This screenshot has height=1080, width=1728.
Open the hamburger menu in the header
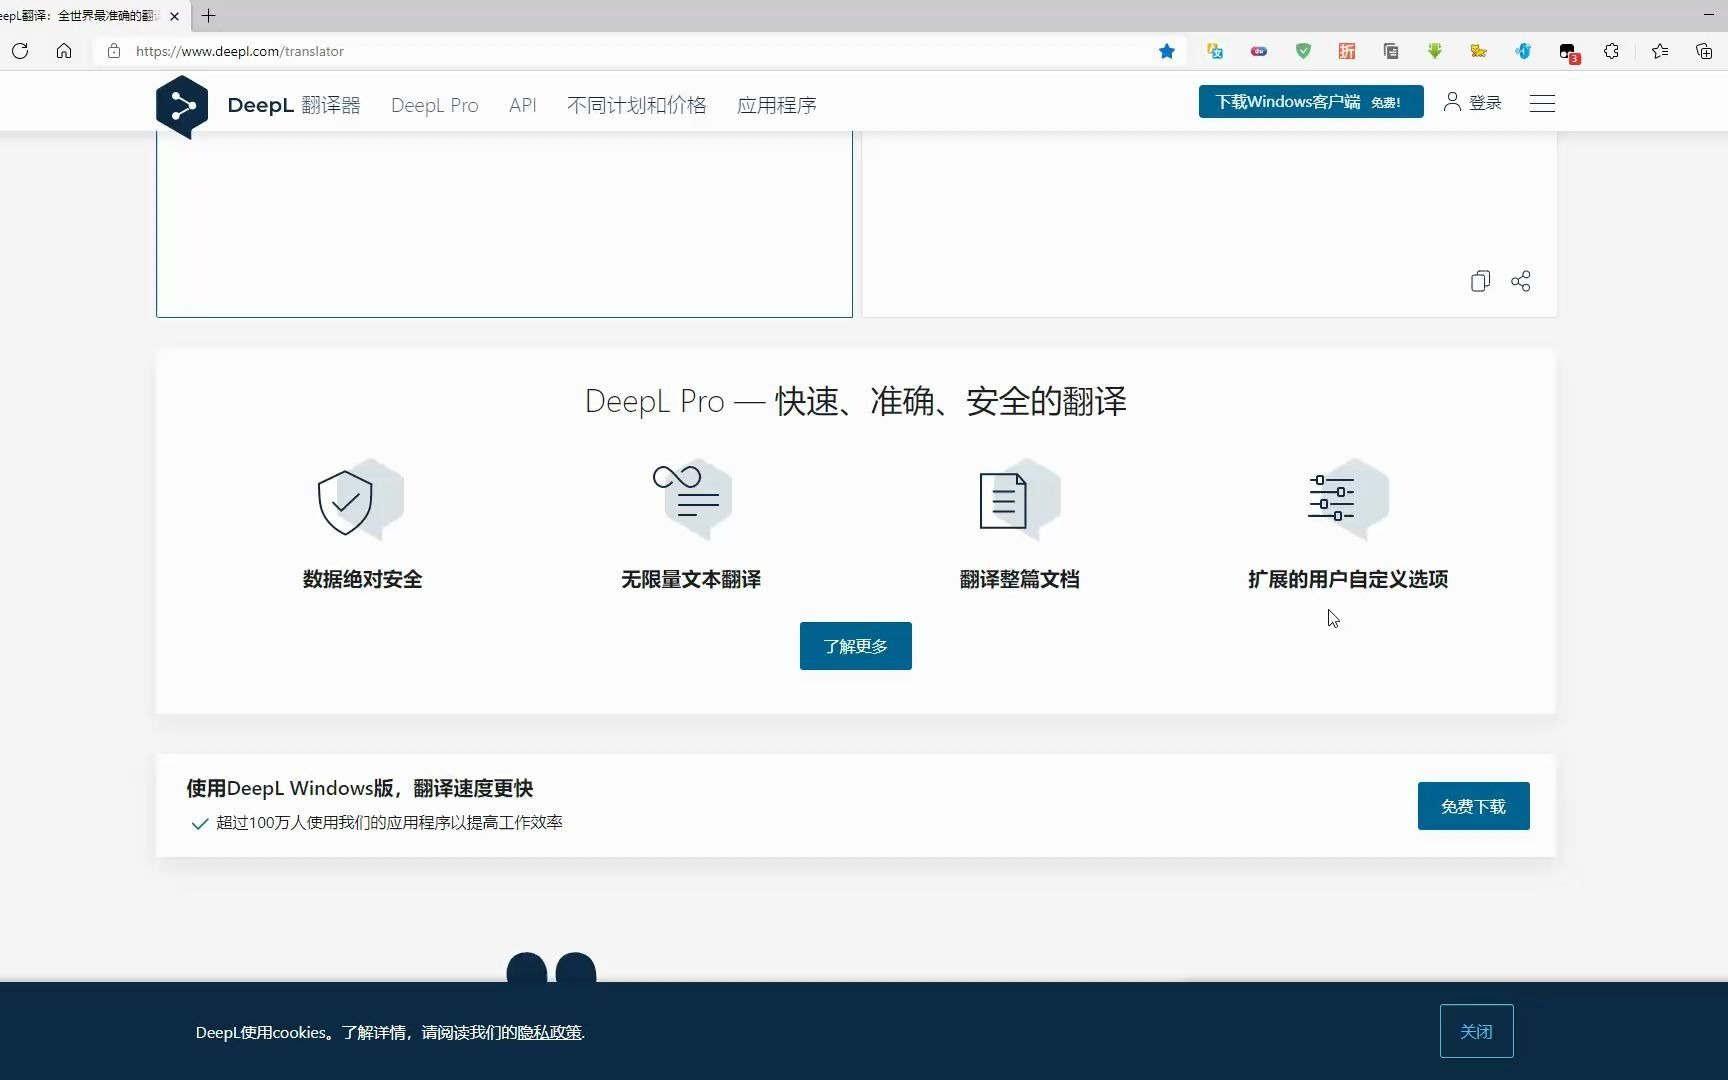[x=1542, y=103]
